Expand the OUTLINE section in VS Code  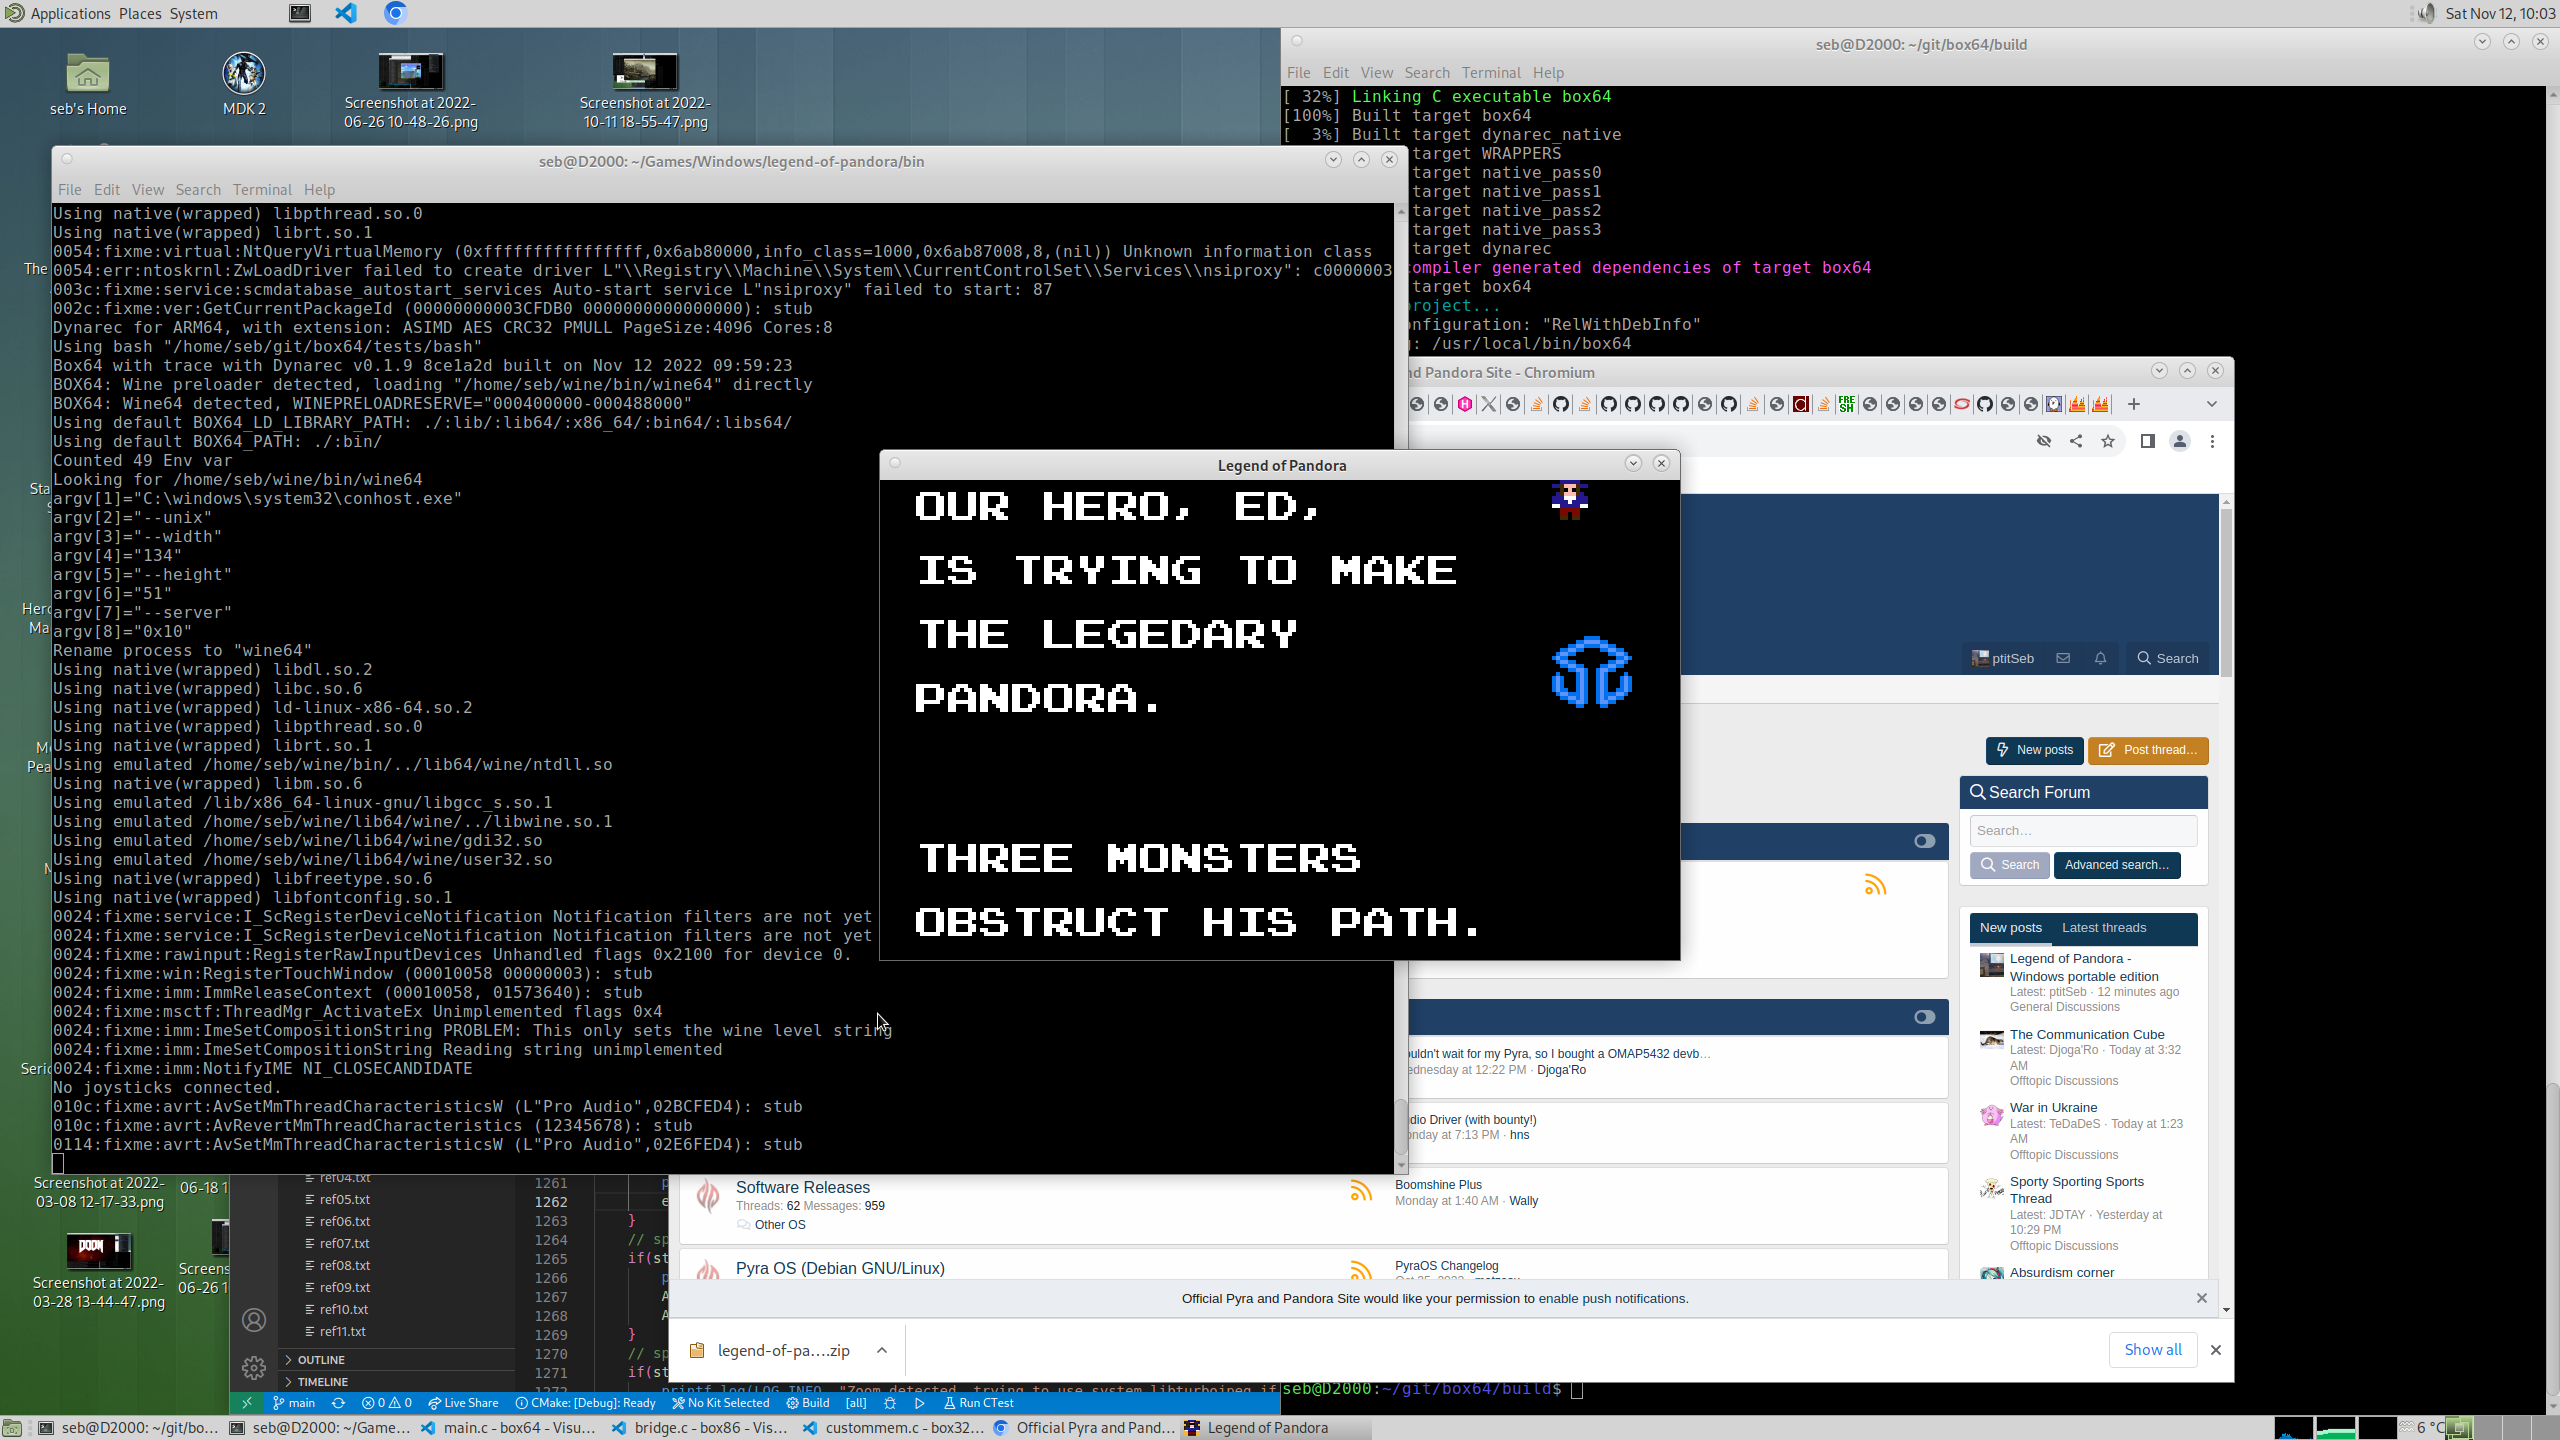(x=321, y=1360)
